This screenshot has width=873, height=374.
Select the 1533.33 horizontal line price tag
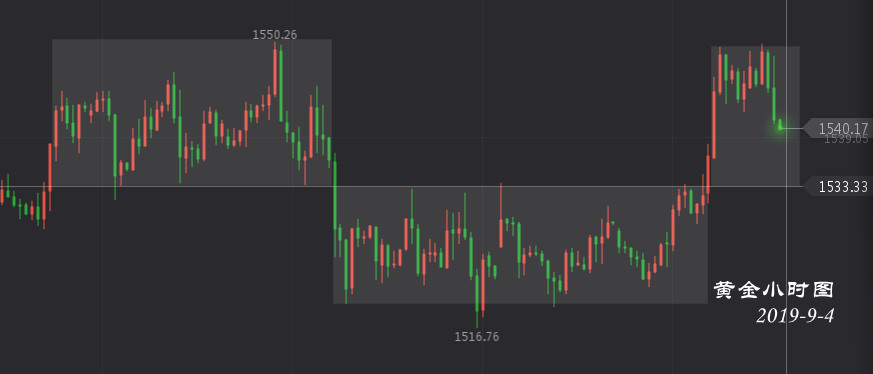tap(837, 187)
